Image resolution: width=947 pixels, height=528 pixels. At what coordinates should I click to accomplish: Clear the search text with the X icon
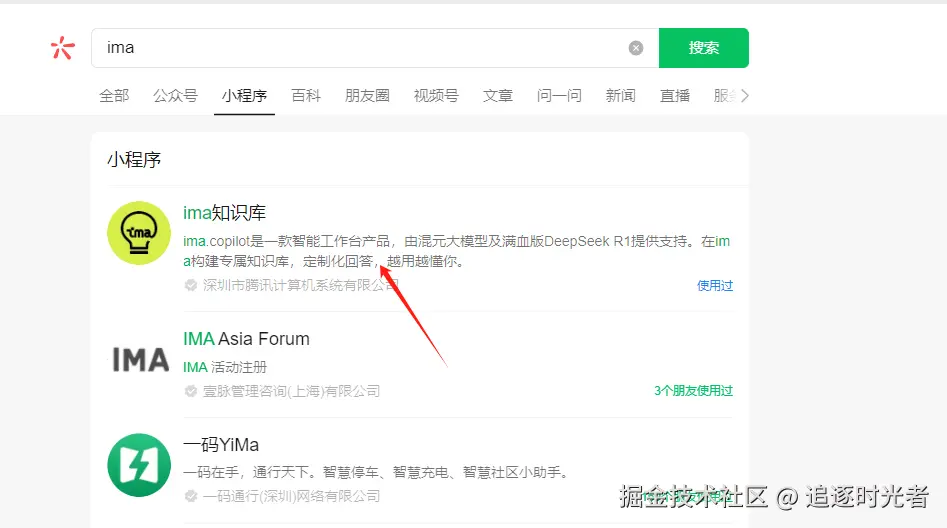[635, 48]
